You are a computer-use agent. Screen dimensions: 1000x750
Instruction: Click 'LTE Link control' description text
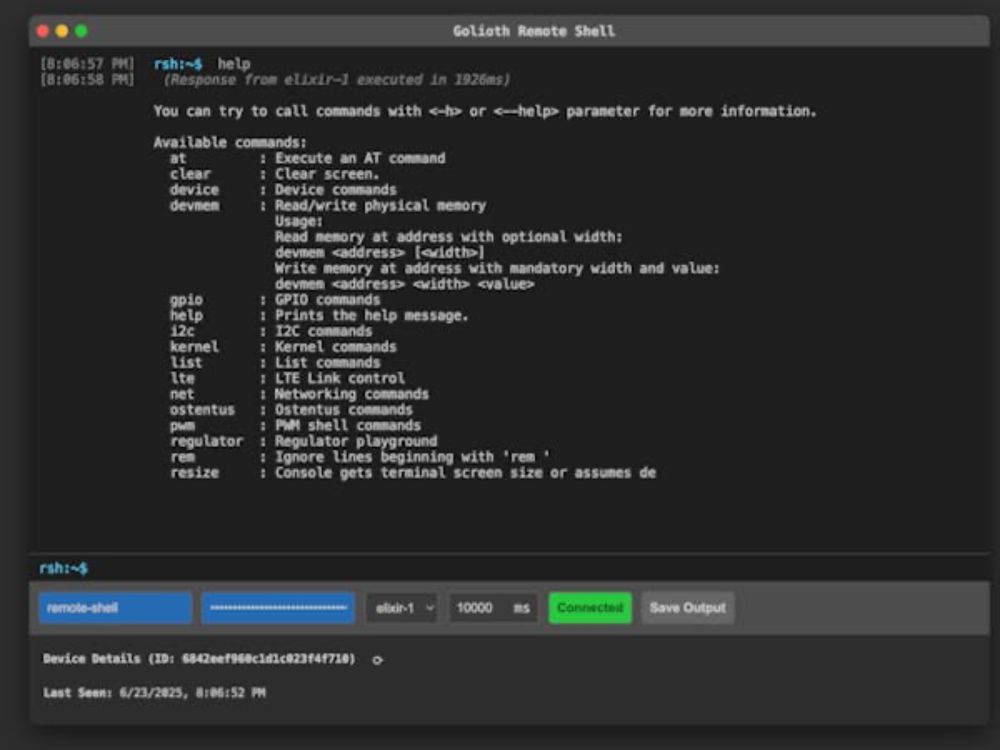[340, 378]
